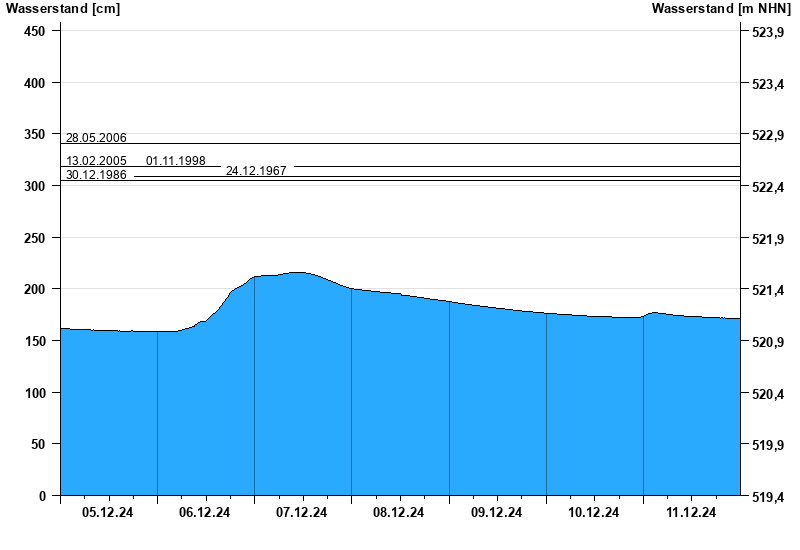Click the 10.12.24 date label
This screenshot has width=800, height=550.
click(594, 513)
